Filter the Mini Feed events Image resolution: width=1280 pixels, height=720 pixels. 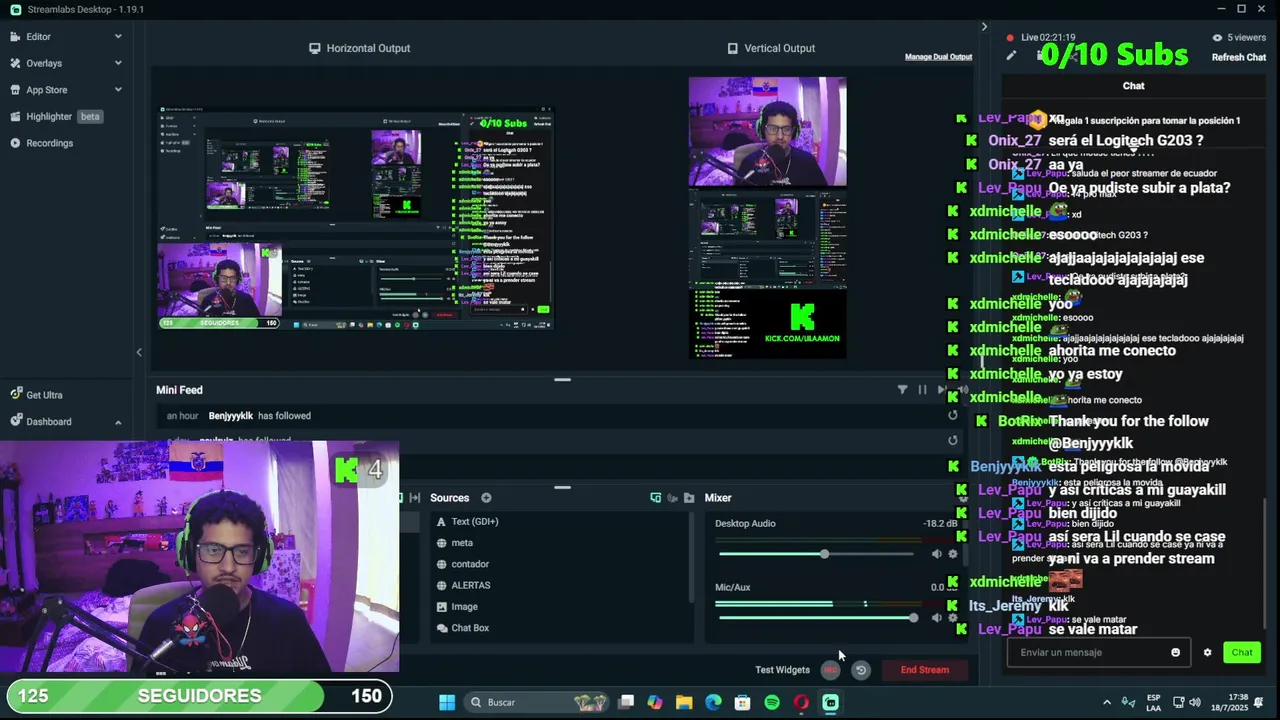tap(902, 390)
